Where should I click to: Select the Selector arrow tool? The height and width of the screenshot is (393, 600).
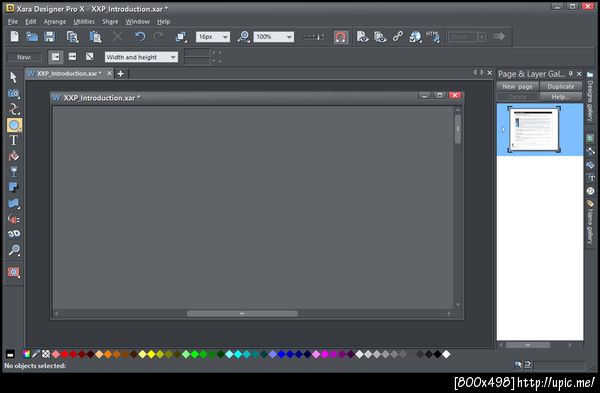coord(13,77)
